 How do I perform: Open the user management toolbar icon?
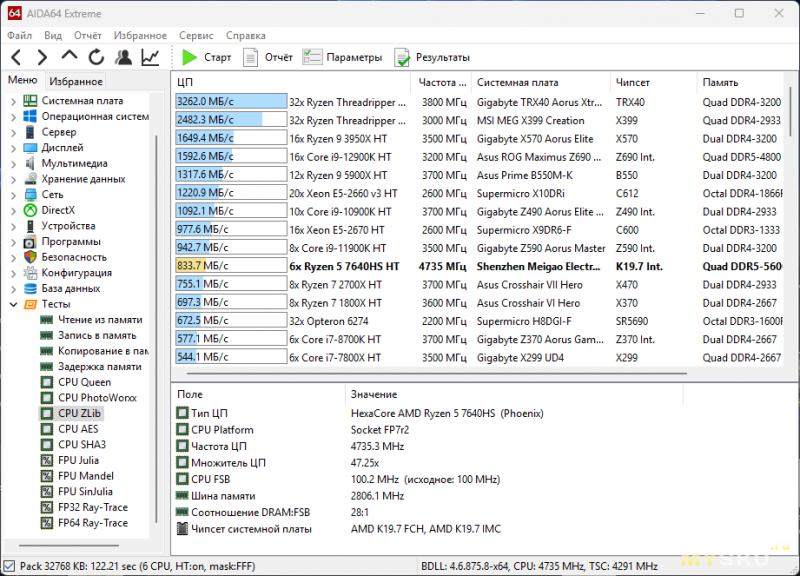pos(123,57)
